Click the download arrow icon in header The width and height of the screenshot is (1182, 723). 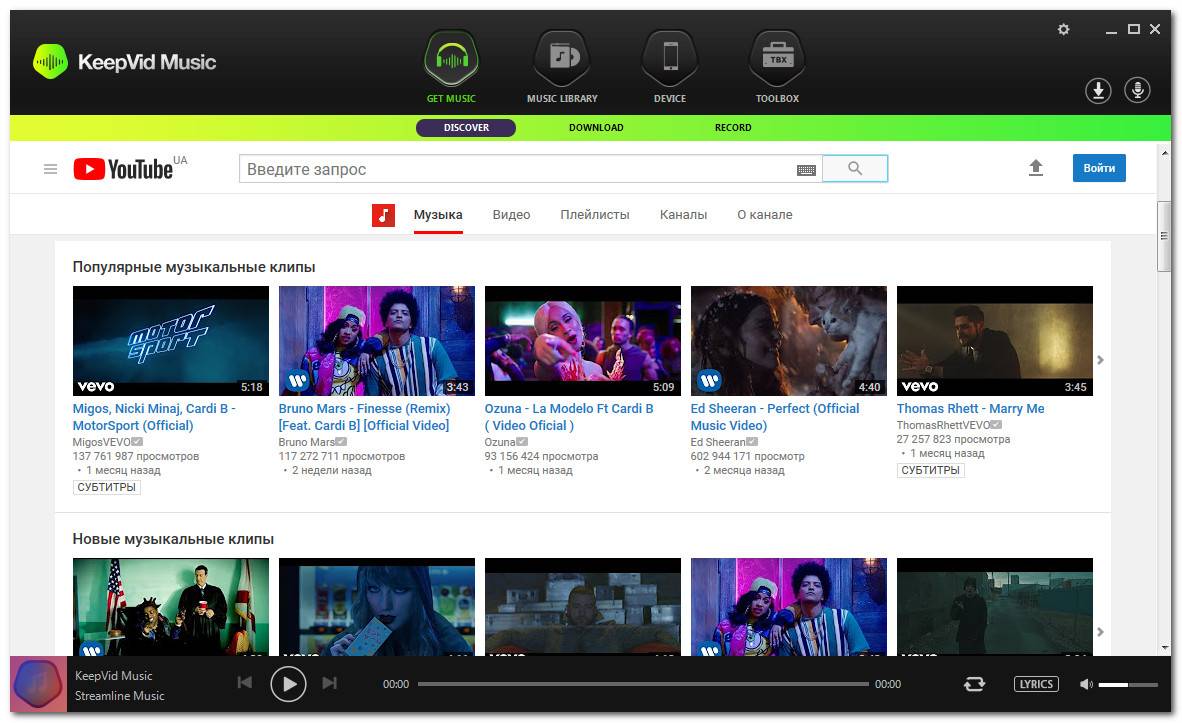[x=1098, y=90]
